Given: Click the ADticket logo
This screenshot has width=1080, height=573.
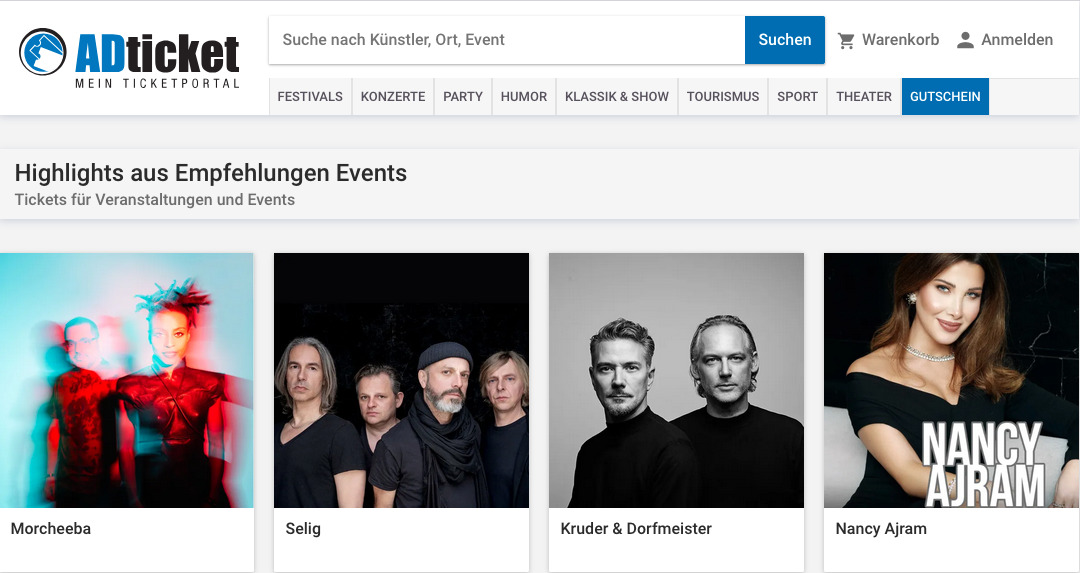Looking at the screenshot, I should tap(130, 57).
